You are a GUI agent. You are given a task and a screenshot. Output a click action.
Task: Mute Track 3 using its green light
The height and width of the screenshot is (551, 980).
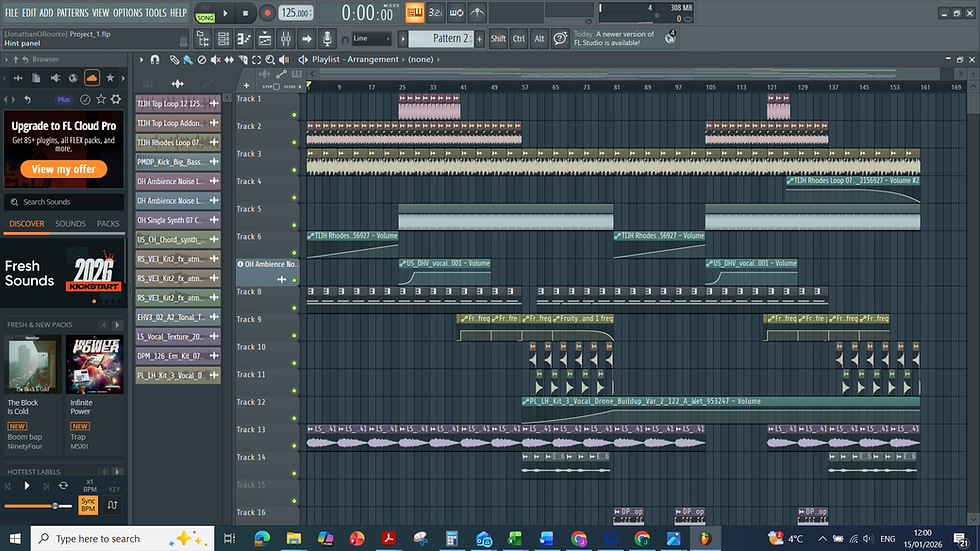coord(294,171)
